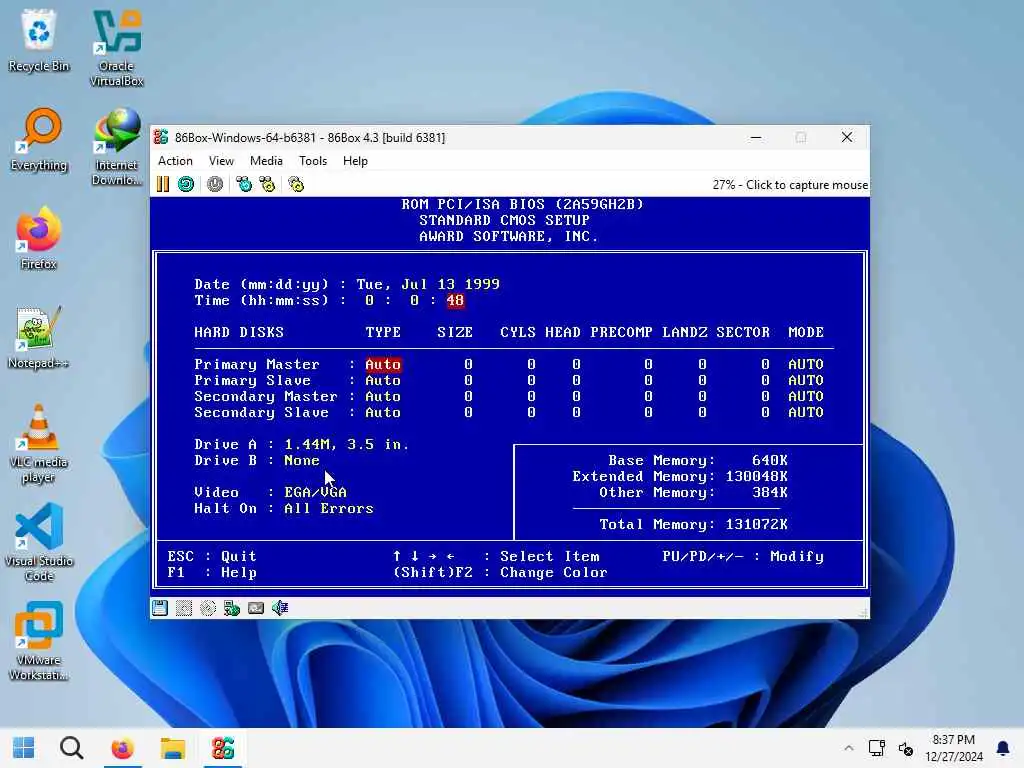Click the 'Extended Memory: 130048K' line
The height and width of the screenshot is (768, 1024).
[680, 477]
